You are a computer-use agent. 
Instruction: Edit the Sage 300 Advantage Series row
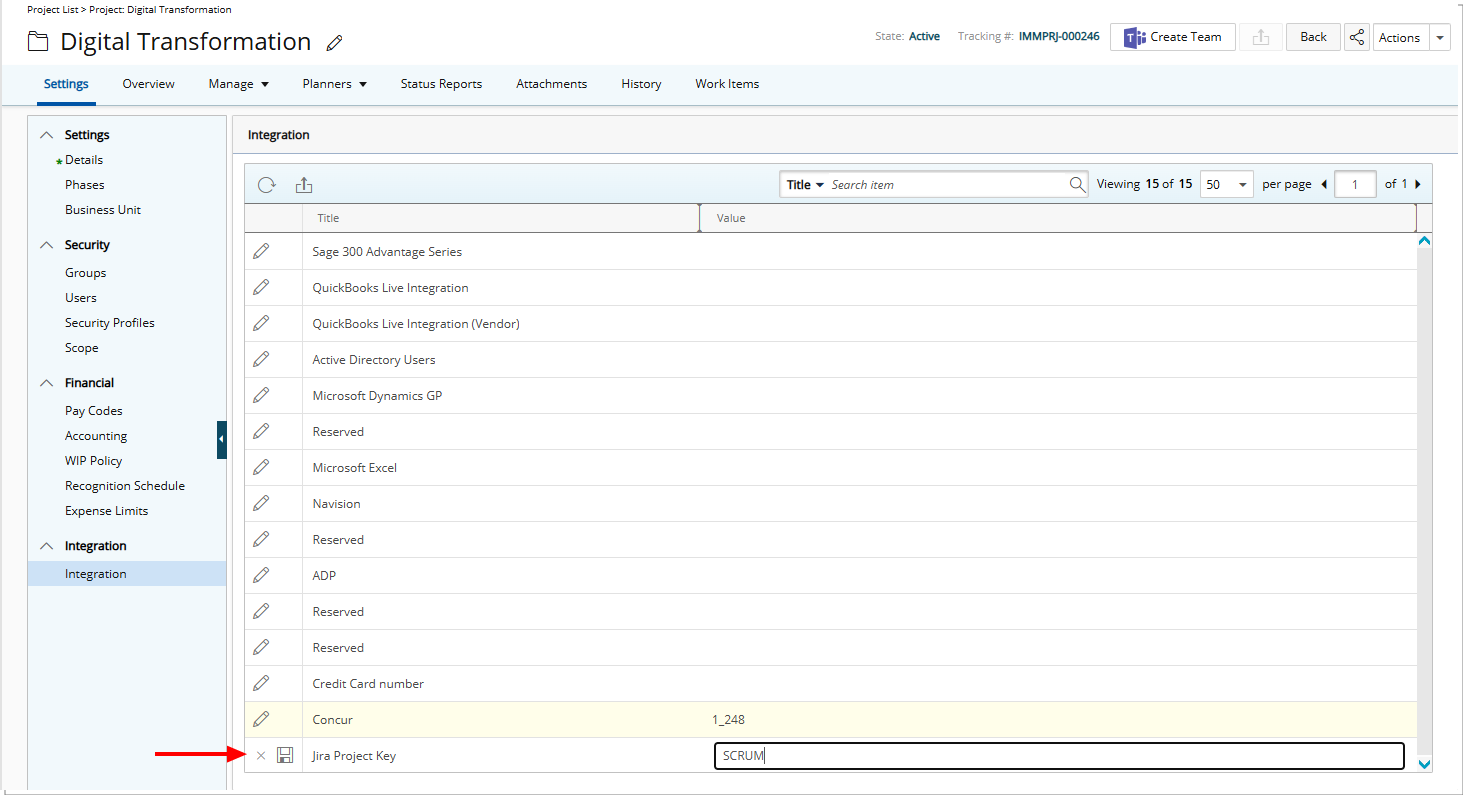point(261,251)
